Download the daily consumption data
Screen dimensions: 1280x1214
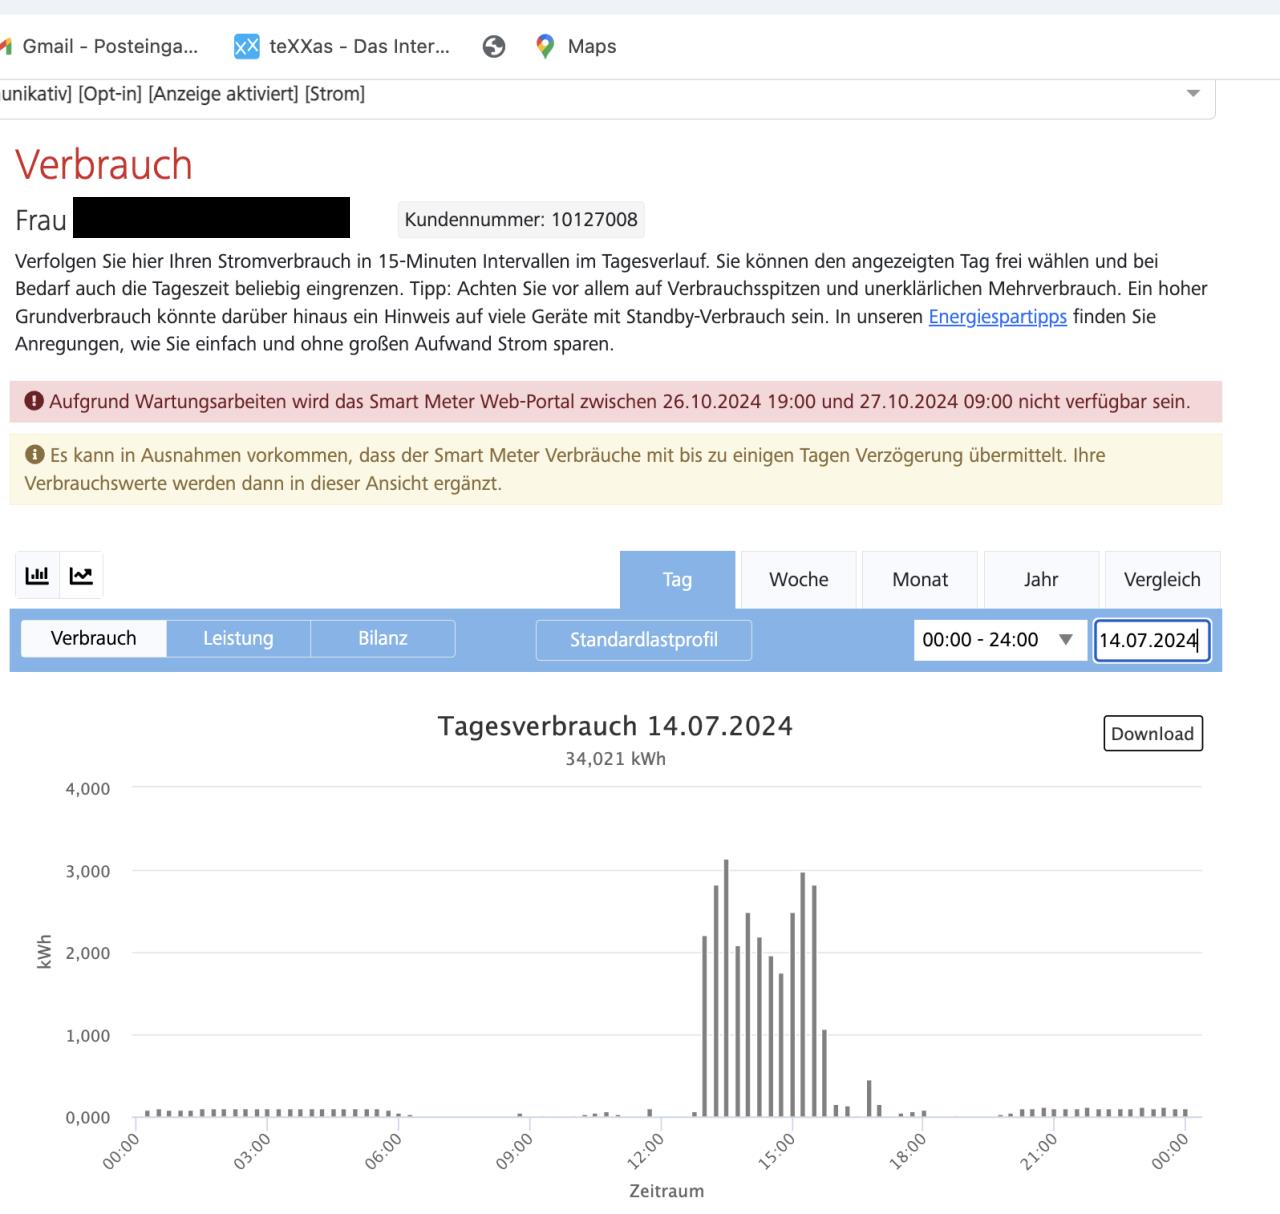1153,733
